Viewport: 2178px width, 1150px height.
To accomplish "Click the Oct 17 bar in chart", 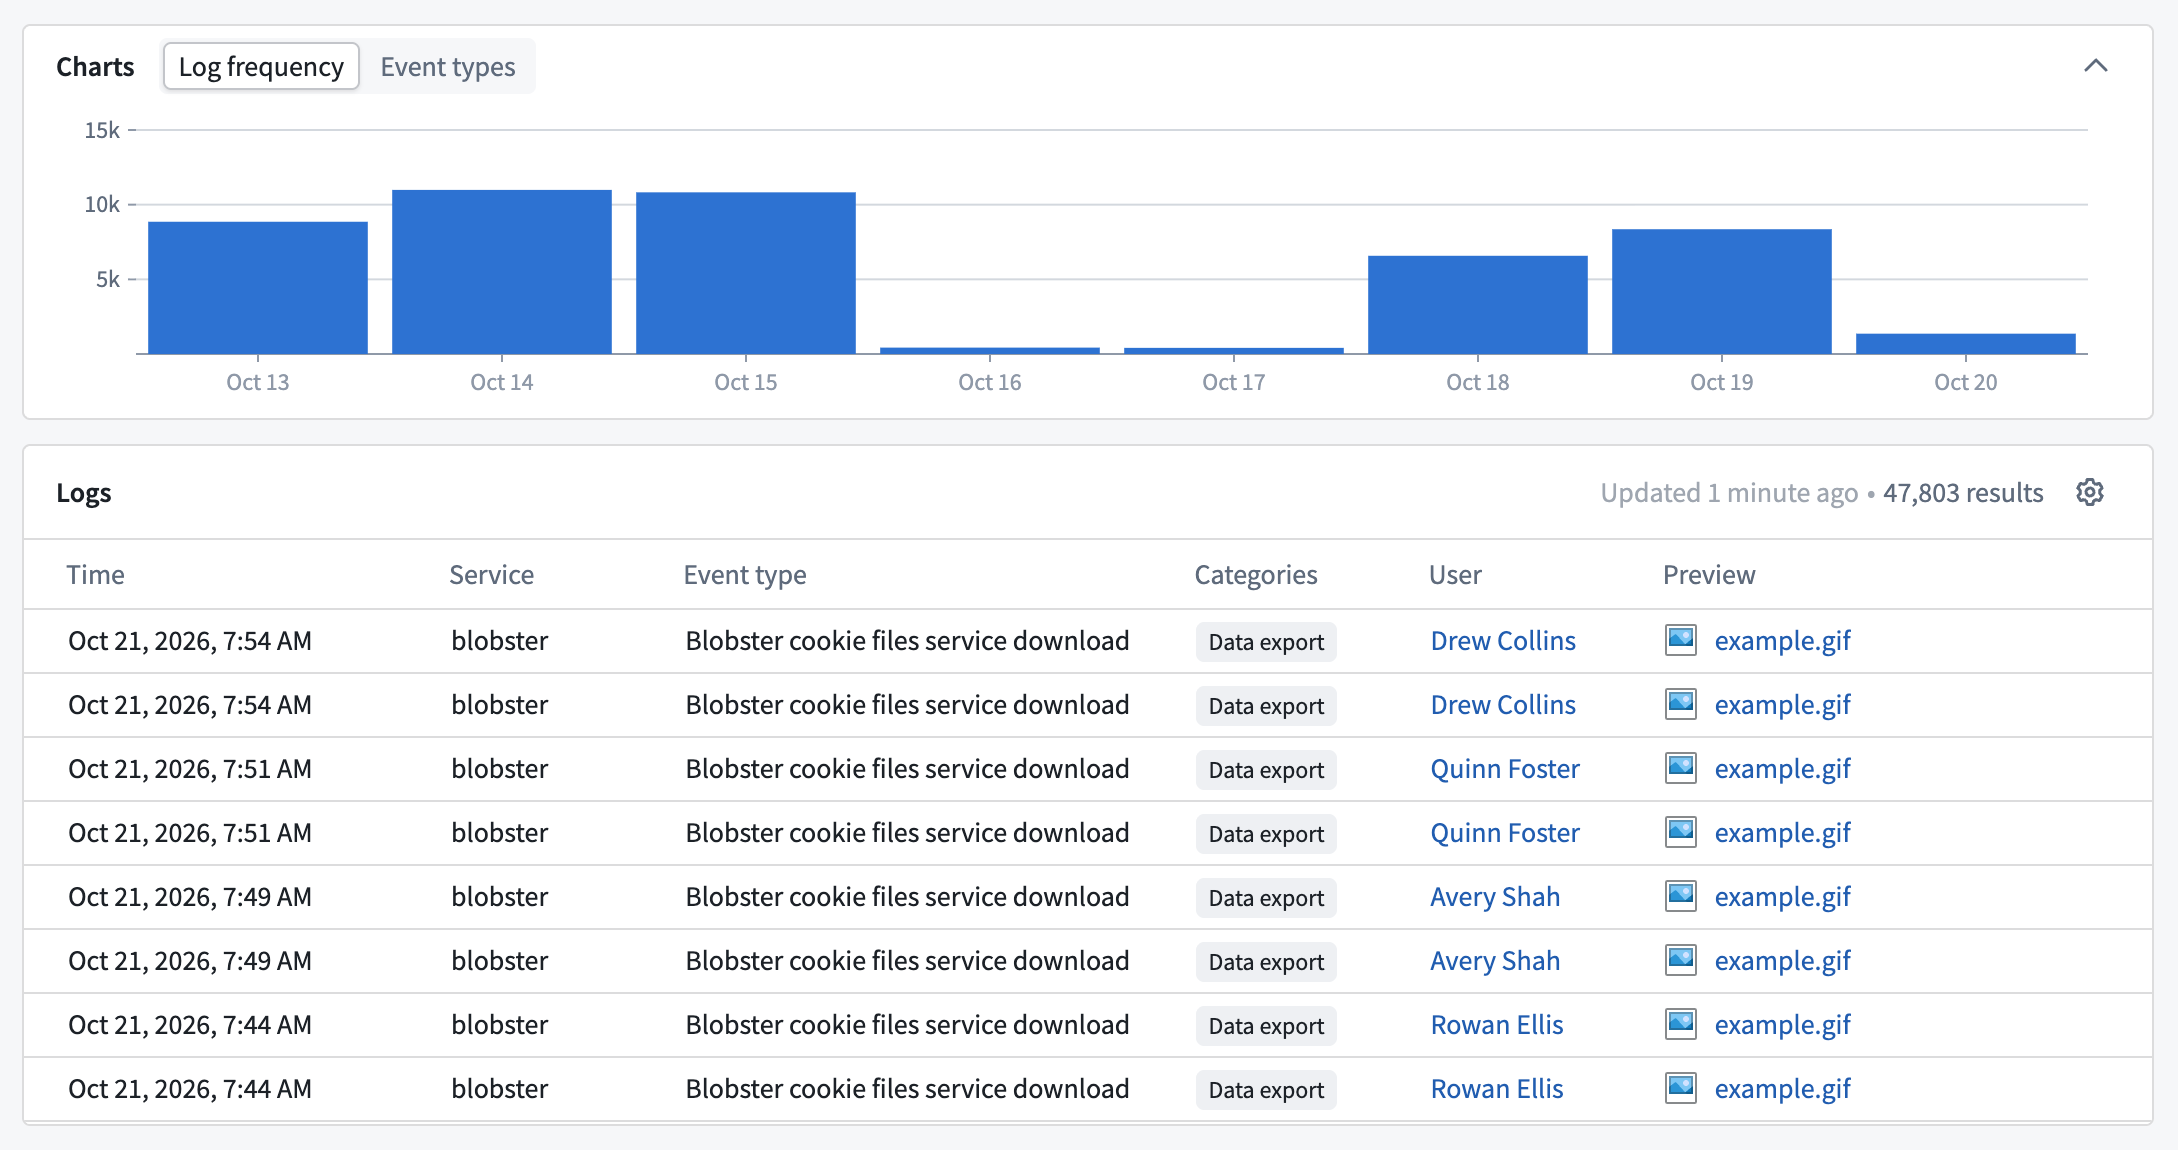I will click(1234, 350).
